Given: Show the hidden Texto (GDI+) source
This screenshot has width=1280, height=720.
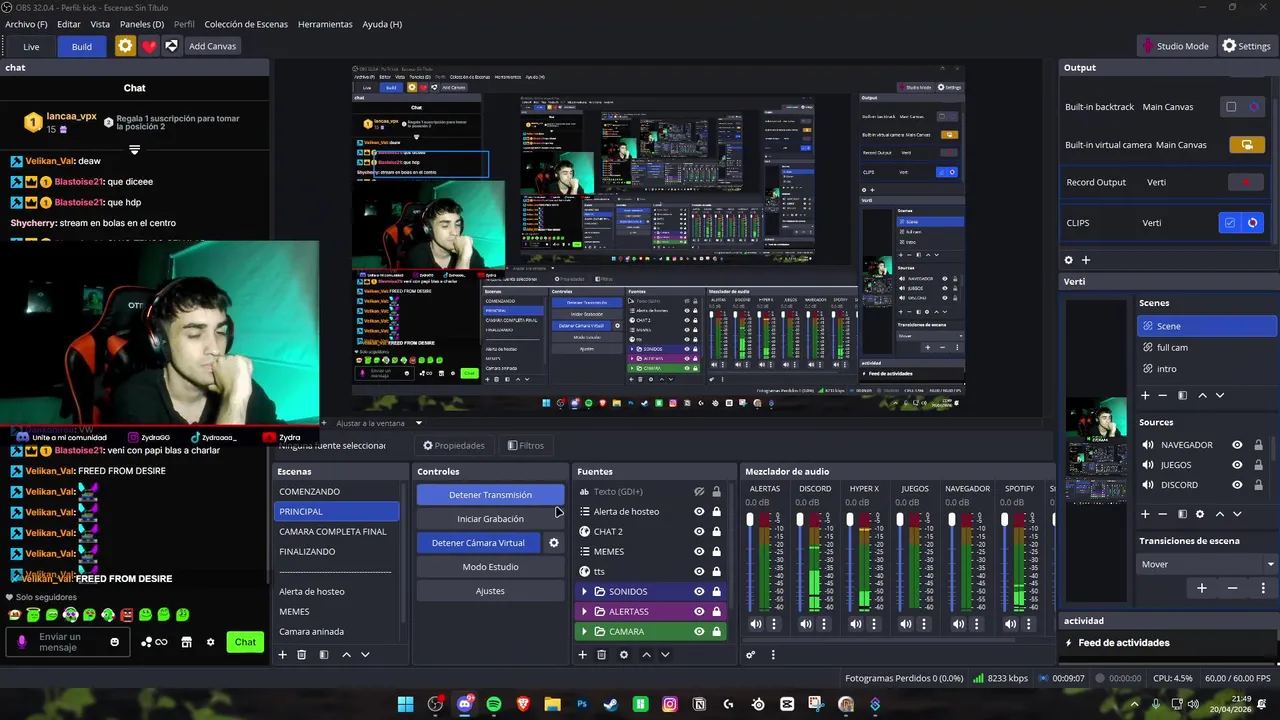Looking at the screenshot, I should [699, 492].
